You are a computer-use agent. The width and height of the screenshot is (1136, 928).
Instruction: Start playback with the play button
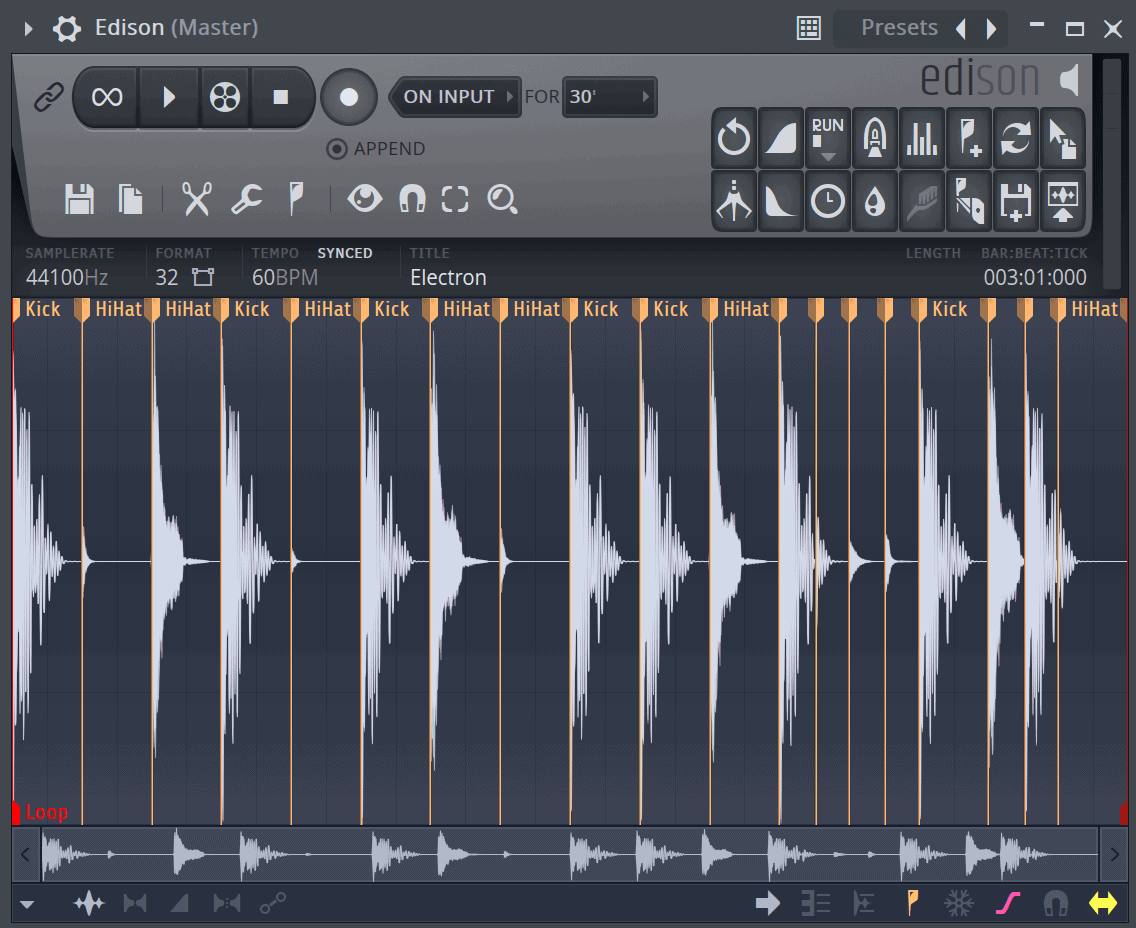pos(169,97)
